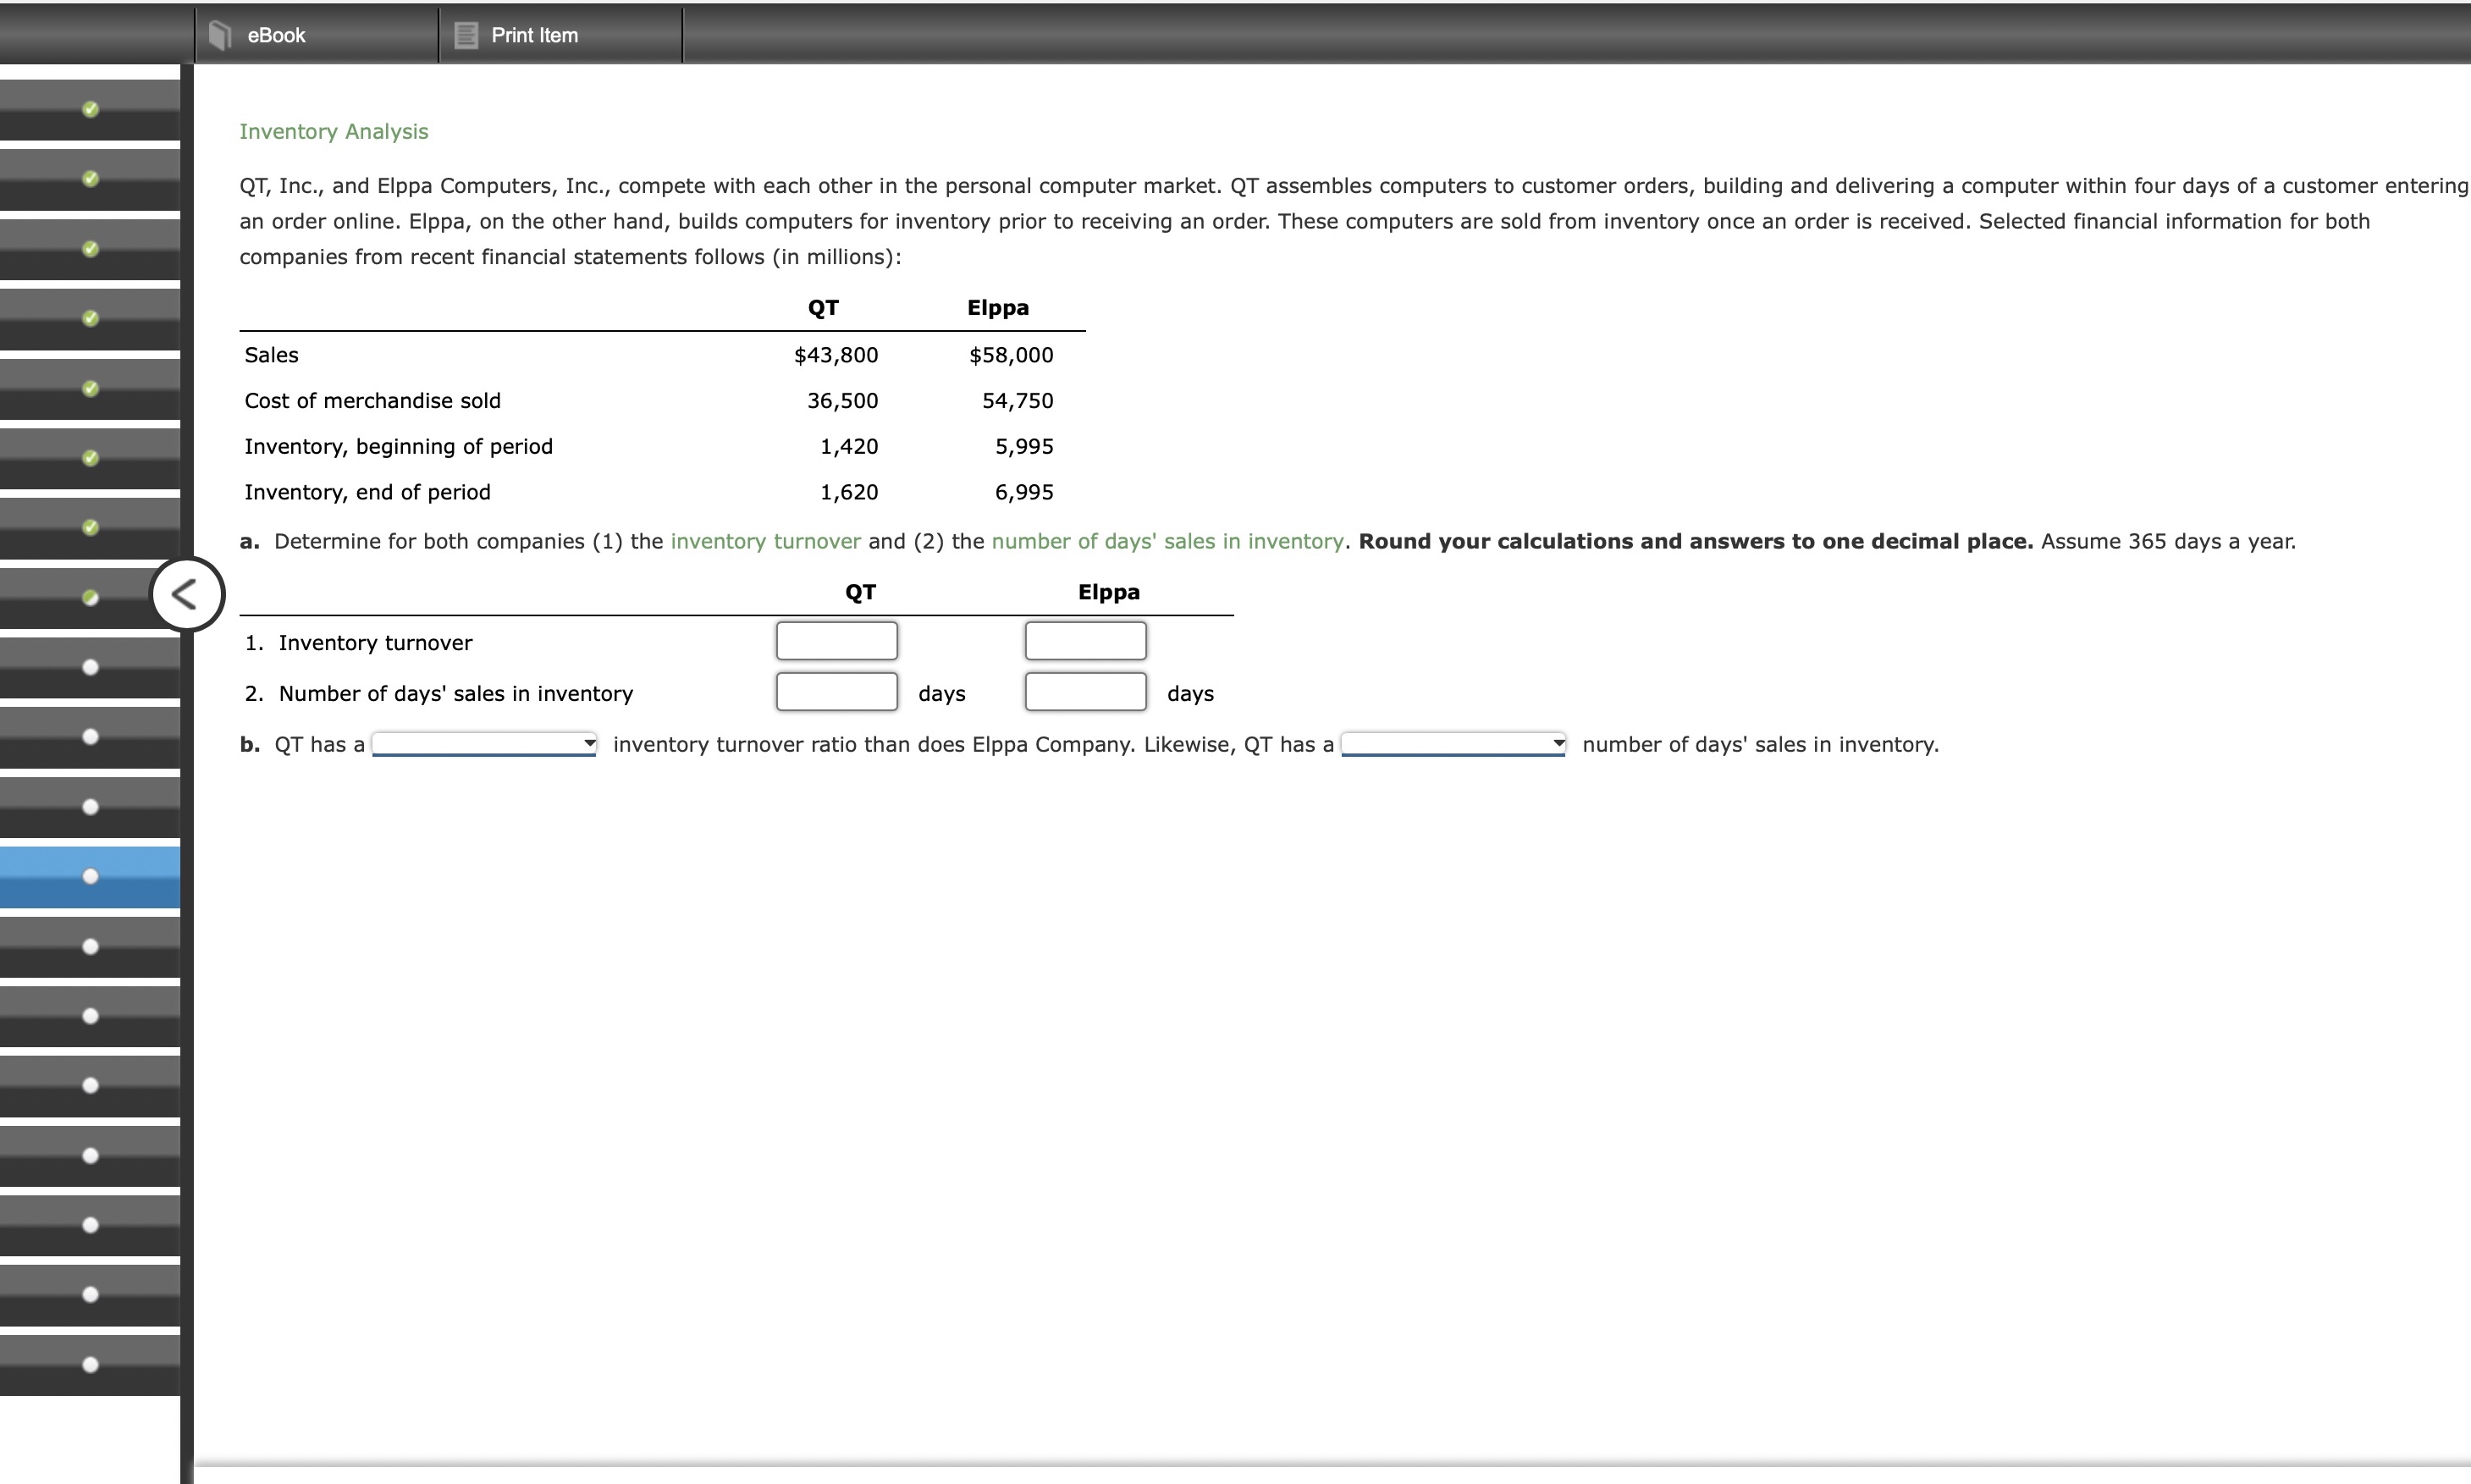Select the last unanswered question in sidebar
This screenshot has height=1484, width=2471.
[90, 1365]
